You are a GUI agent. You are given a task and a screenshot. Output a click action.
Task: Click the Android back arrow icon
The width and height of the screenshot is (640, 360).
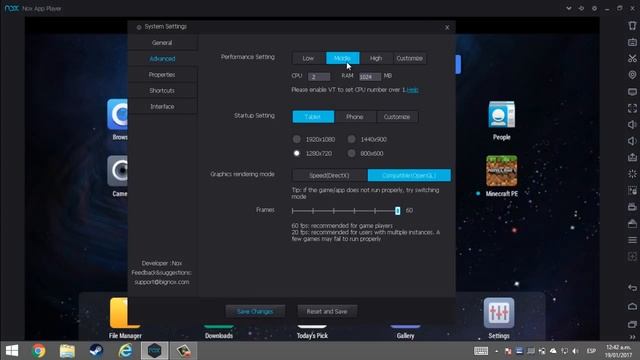[632, 288]
